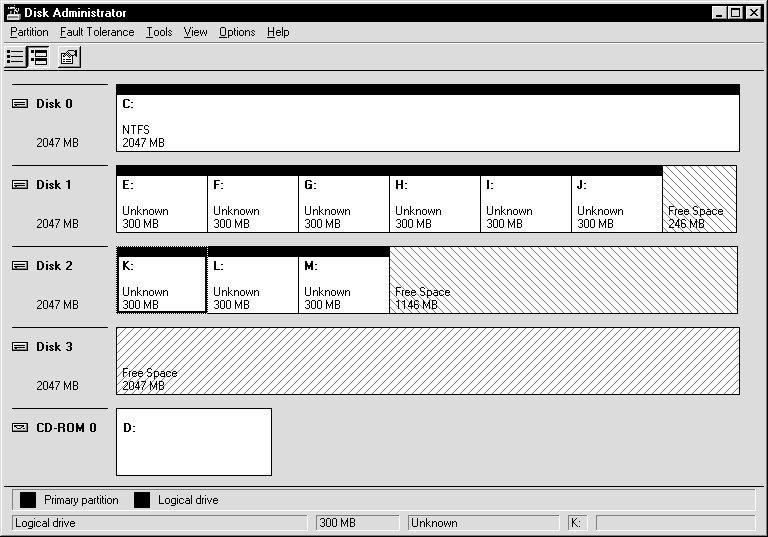
Task: Minimize the Disk Administrator window
Action: (x=719, y=12)
